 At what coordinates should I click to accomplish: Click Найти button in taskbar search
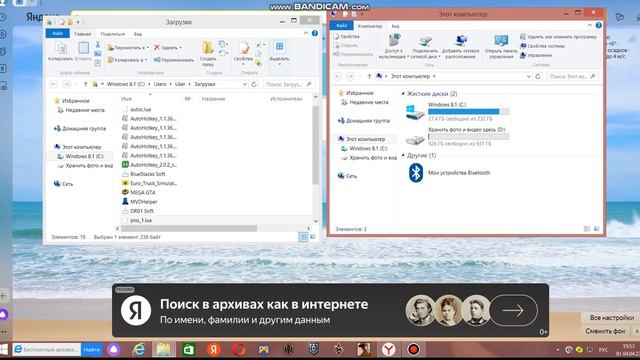point(91,349)
